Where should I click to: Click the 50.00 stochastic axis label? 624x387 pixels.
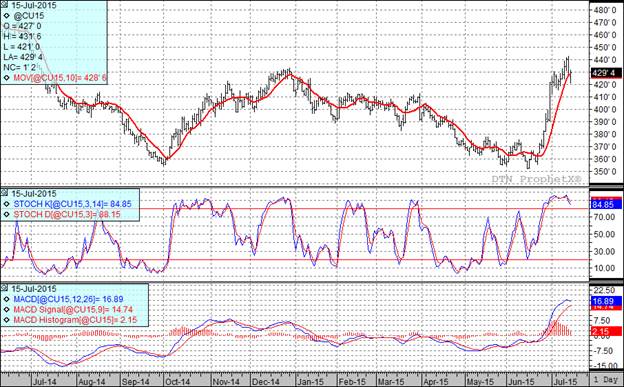pos(605,234)
